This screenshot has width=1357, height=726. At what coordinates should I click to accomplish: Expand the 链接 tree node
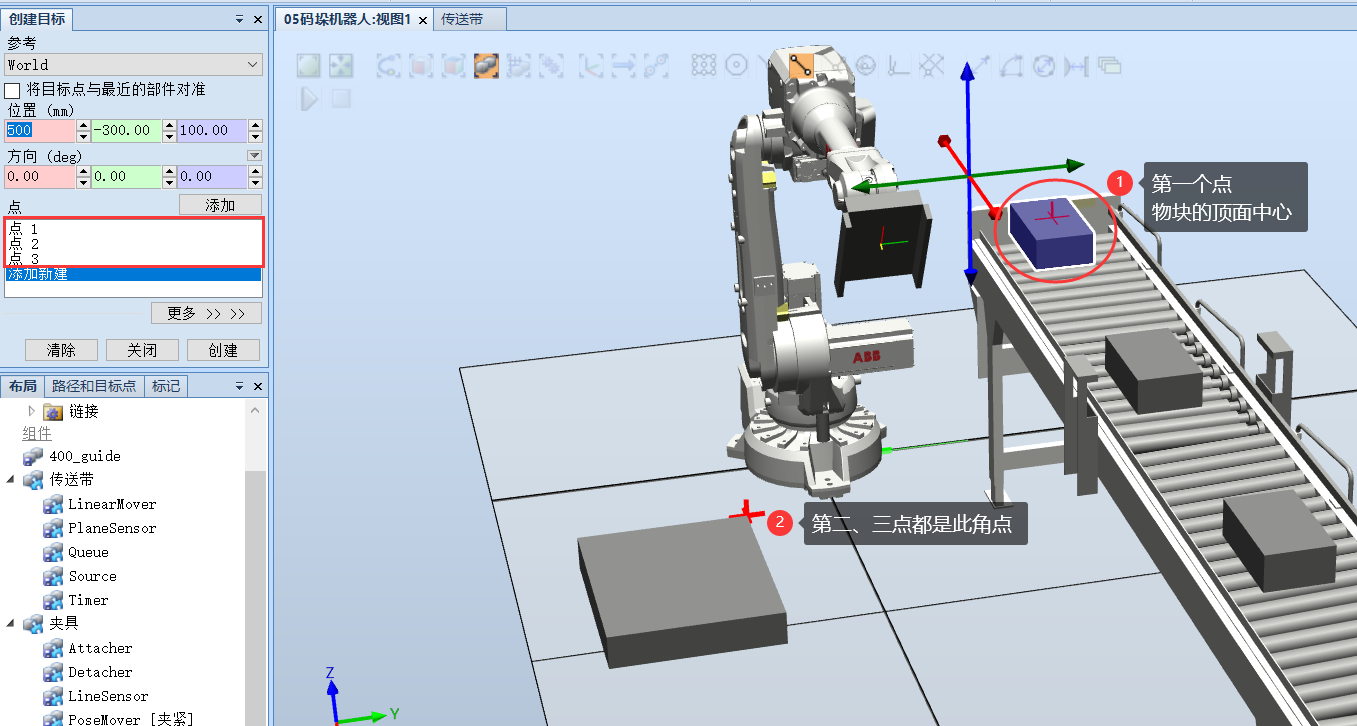pos(30,413)
